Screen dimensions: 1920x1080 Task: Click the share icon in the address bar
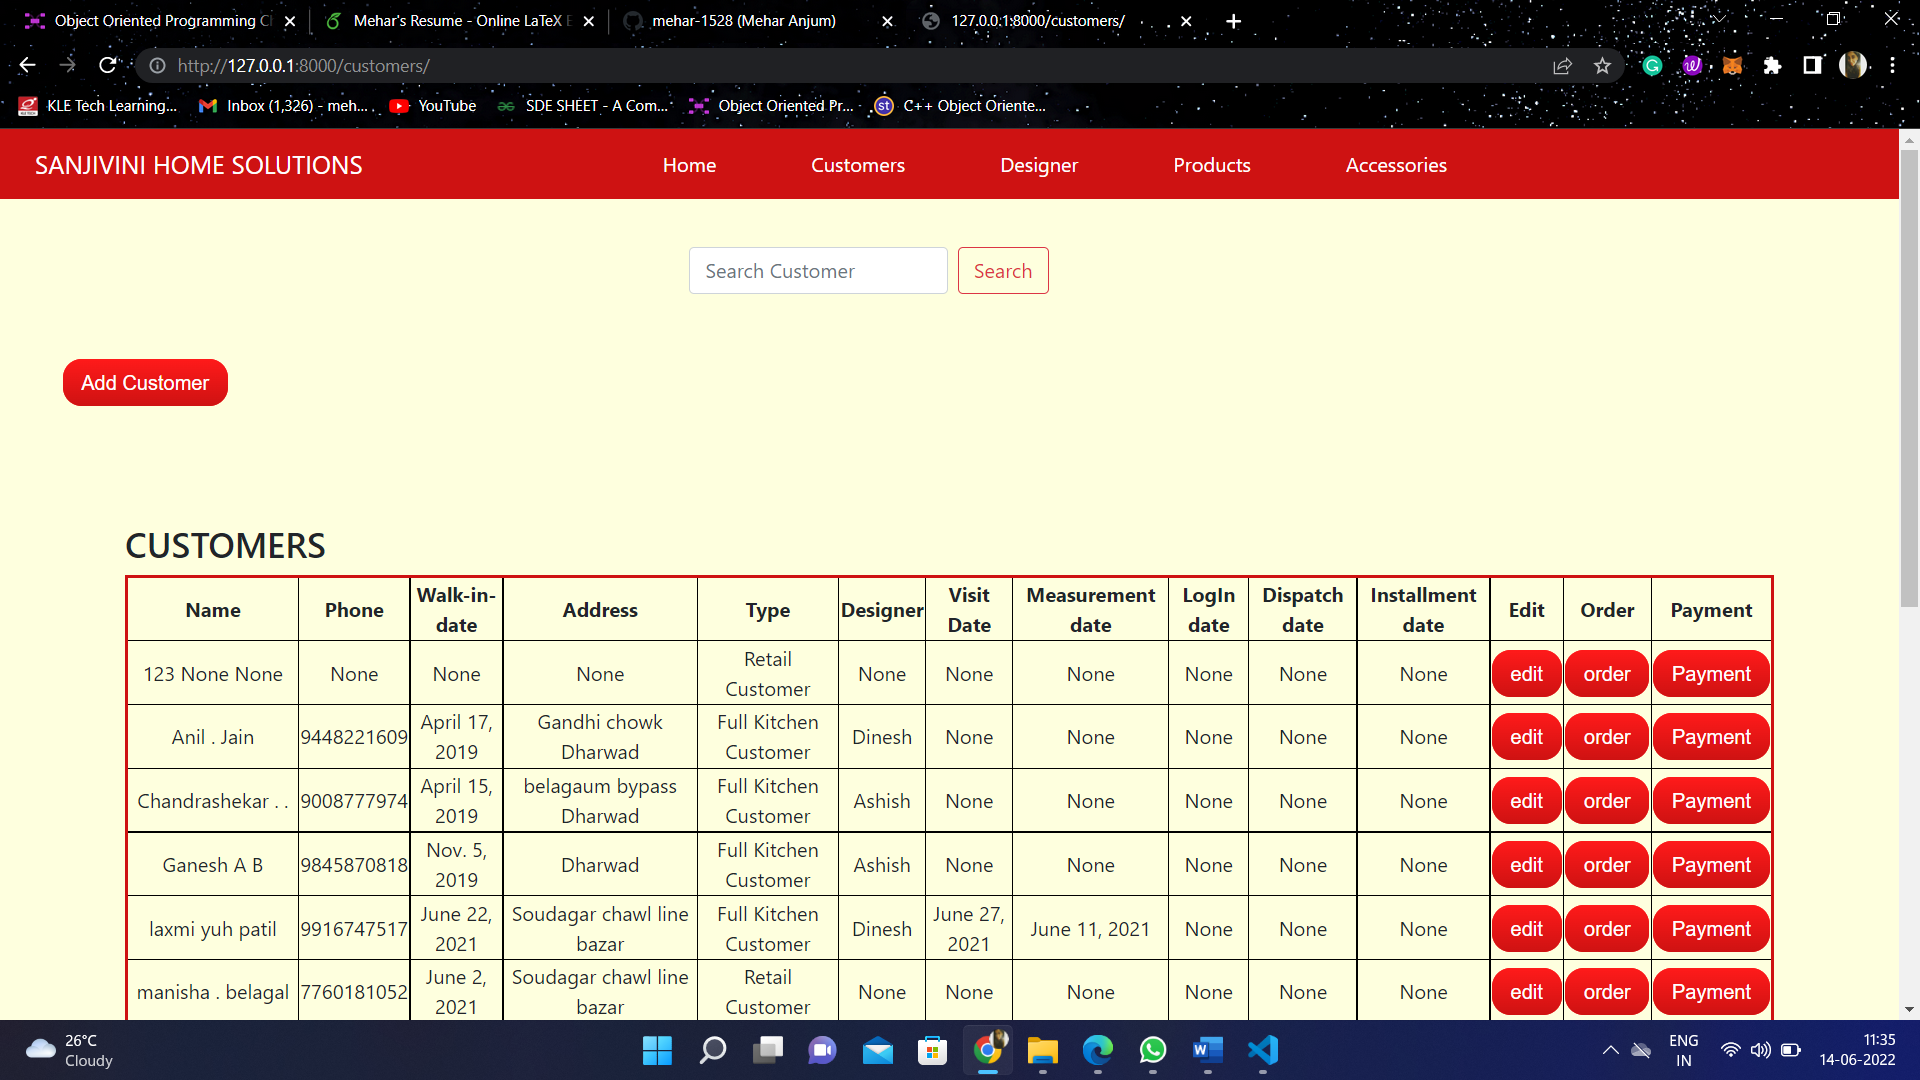[1563, 65]
